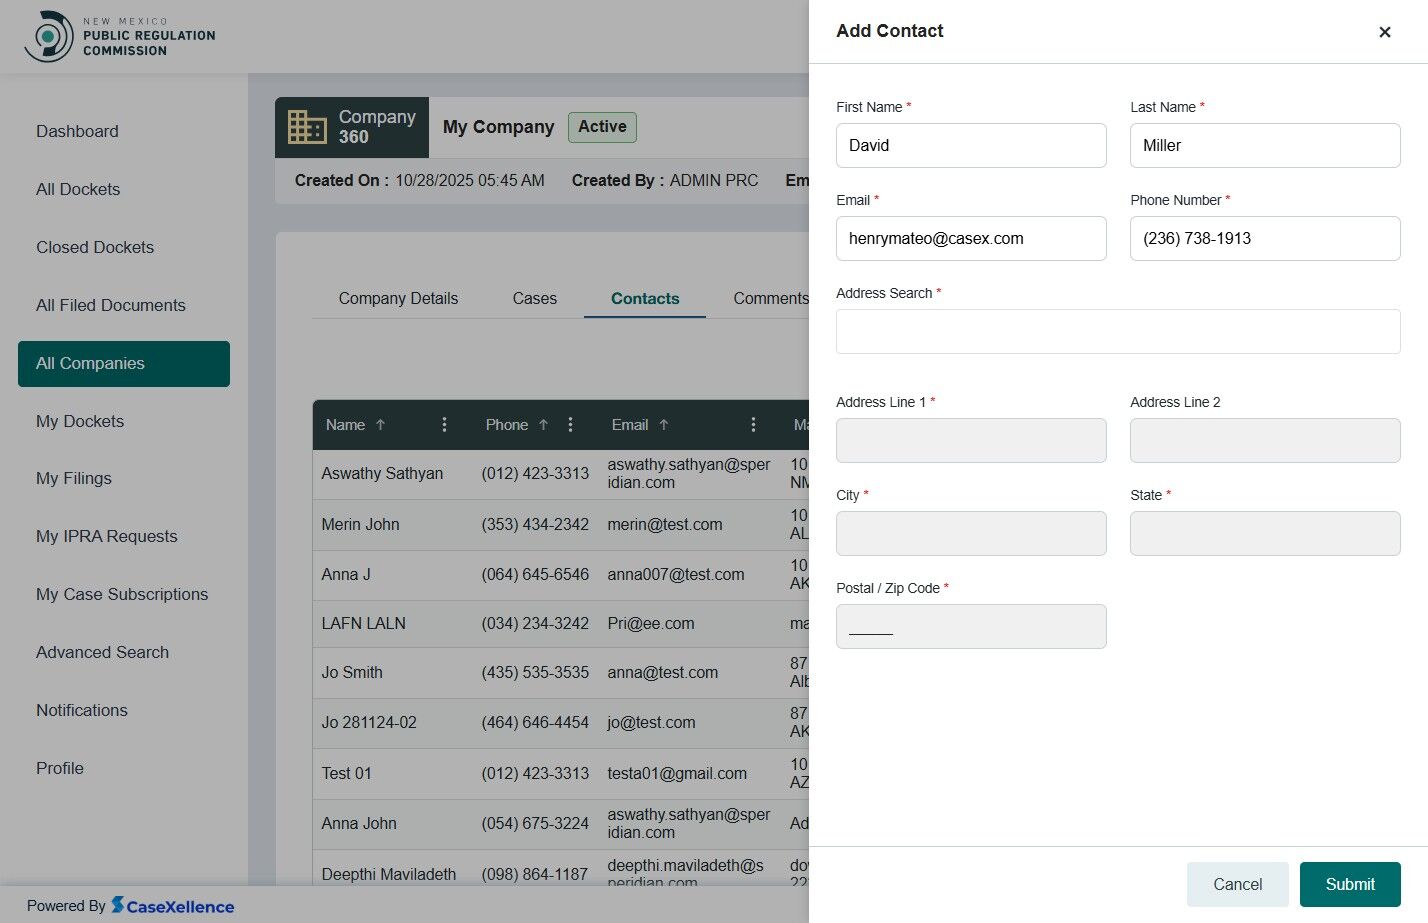
Task: Sort by Phone arrow icon
Action: pyautogui.click(x=543, y=425)
